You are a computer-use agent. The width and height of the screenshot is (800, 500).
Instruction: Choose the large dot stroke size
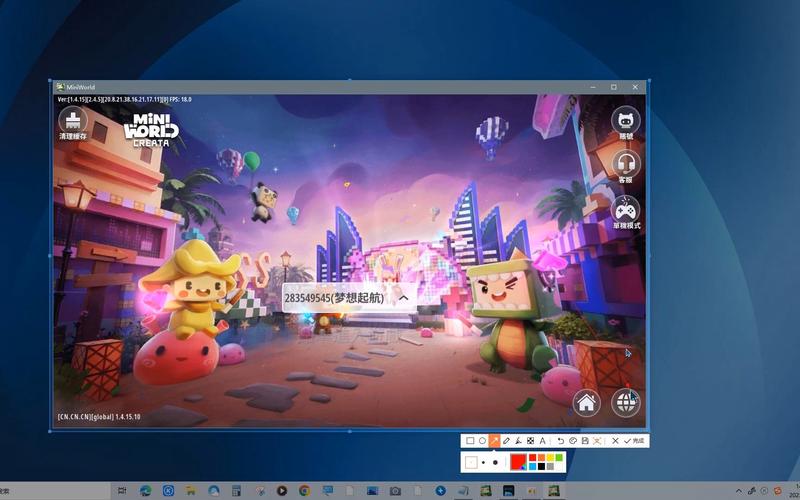tap(495, 462)
